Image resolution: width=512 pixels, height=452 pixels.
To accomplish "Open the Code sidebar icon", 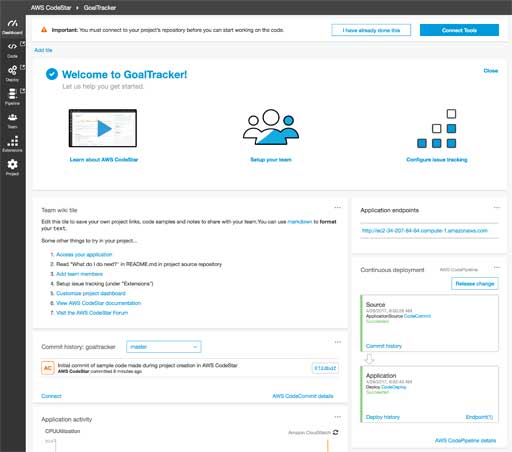I will [x=12, y=50].
